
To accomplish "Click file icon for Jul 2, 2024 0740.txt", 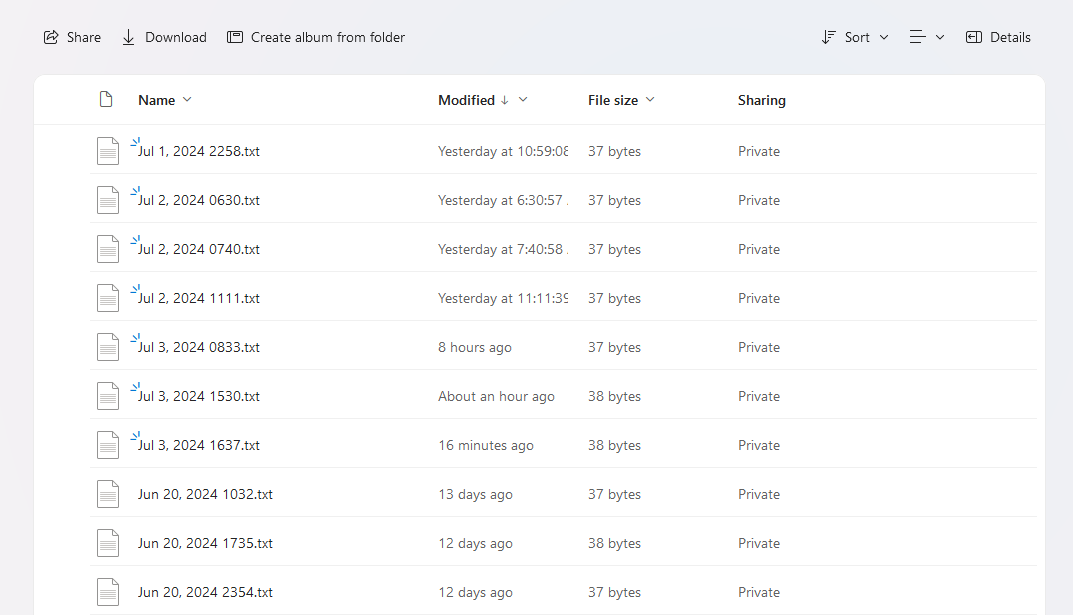I will pos(108,249).
